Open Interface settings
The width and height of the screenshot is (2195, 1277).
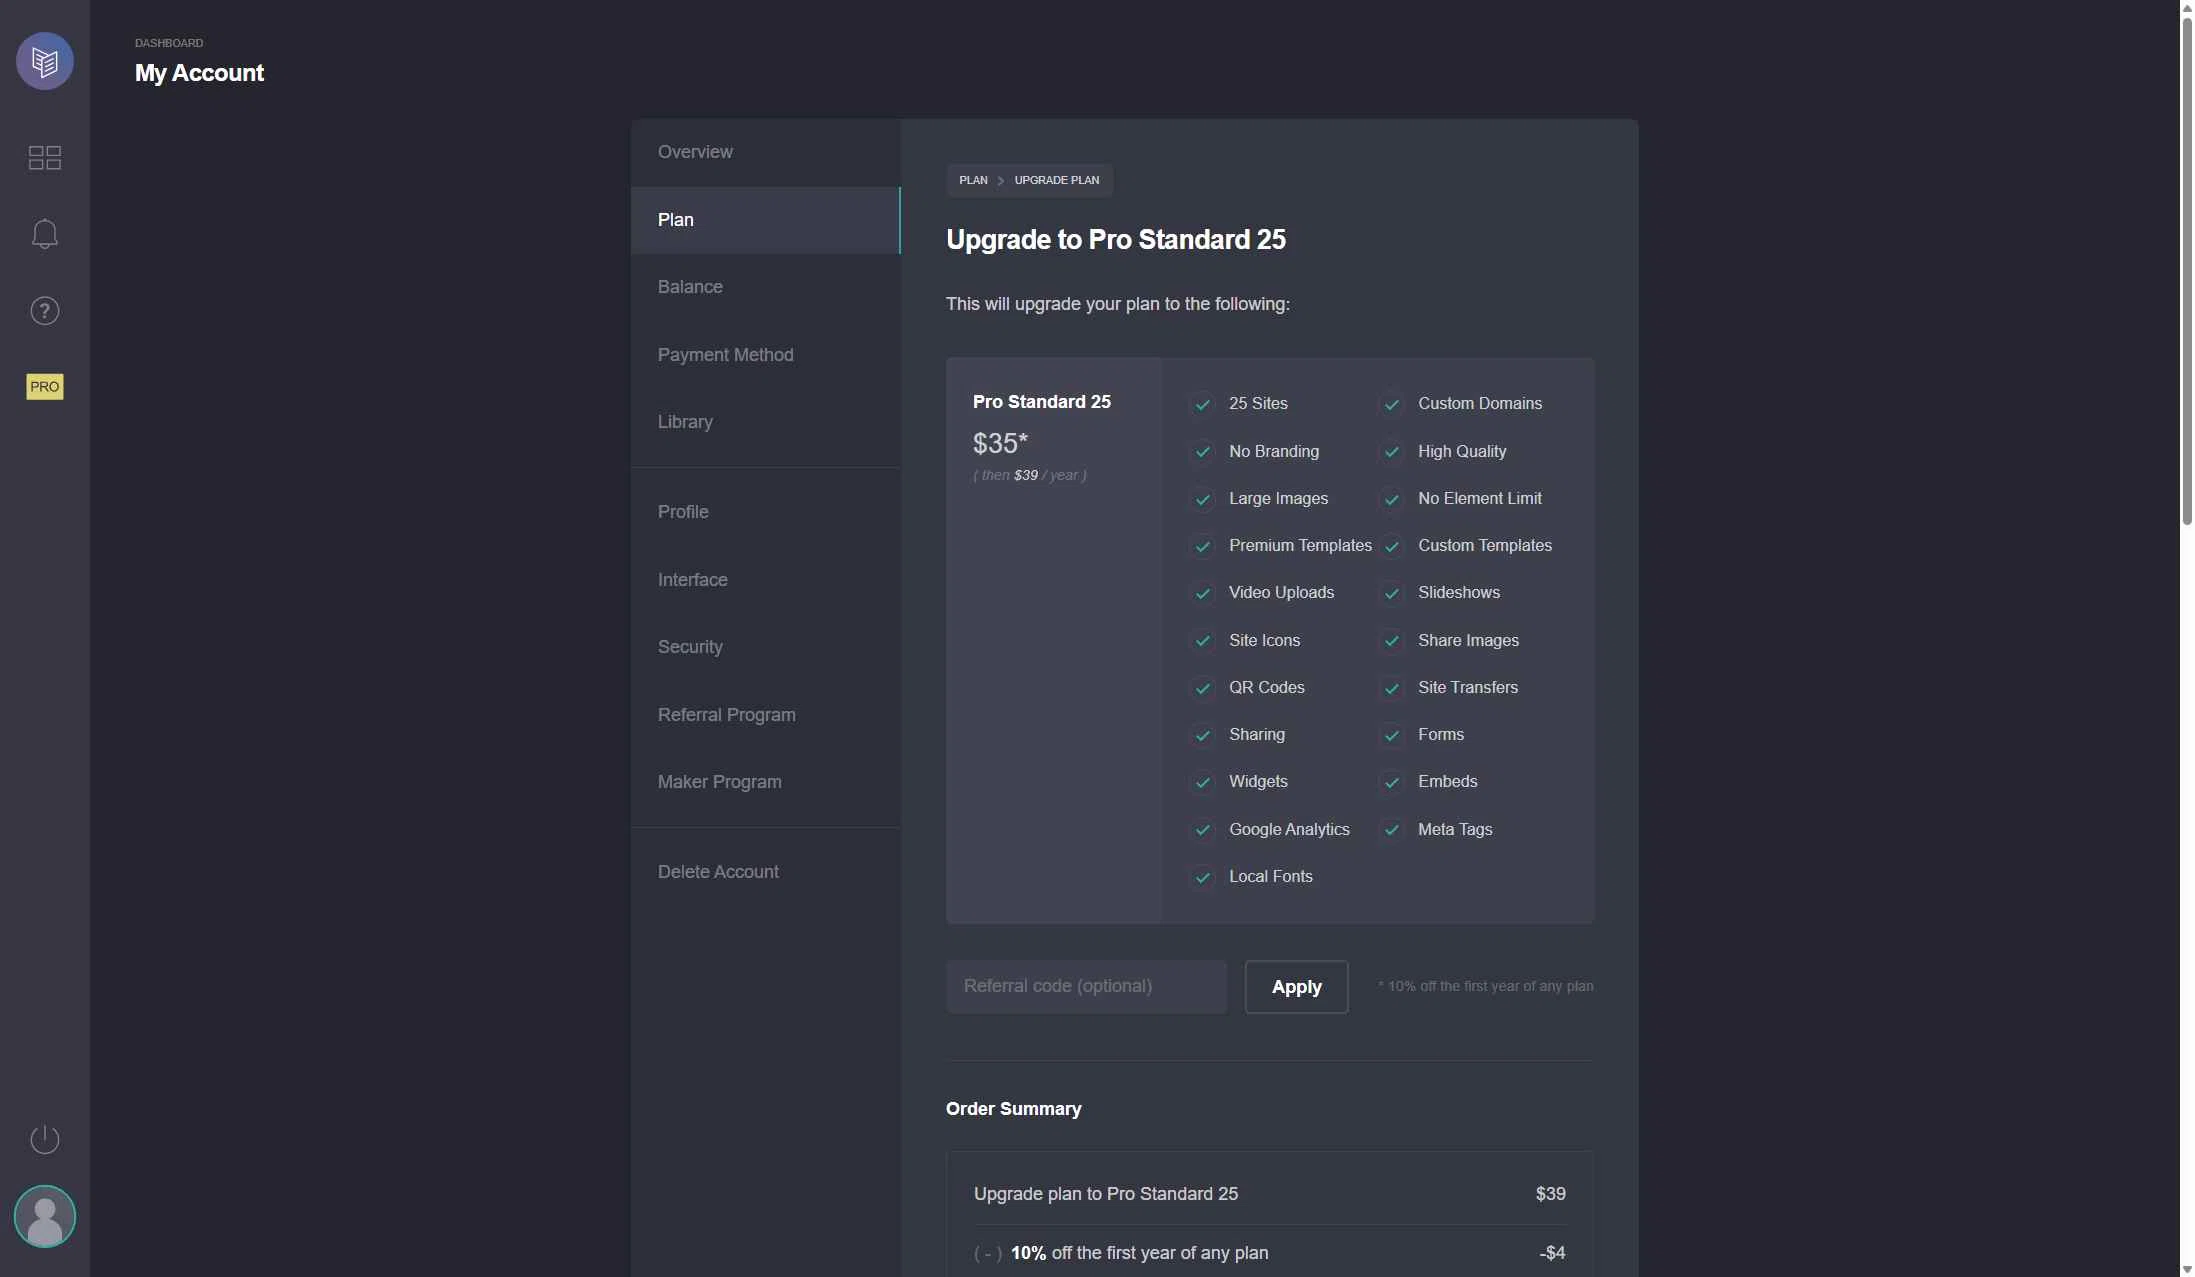tap(692, 579)
